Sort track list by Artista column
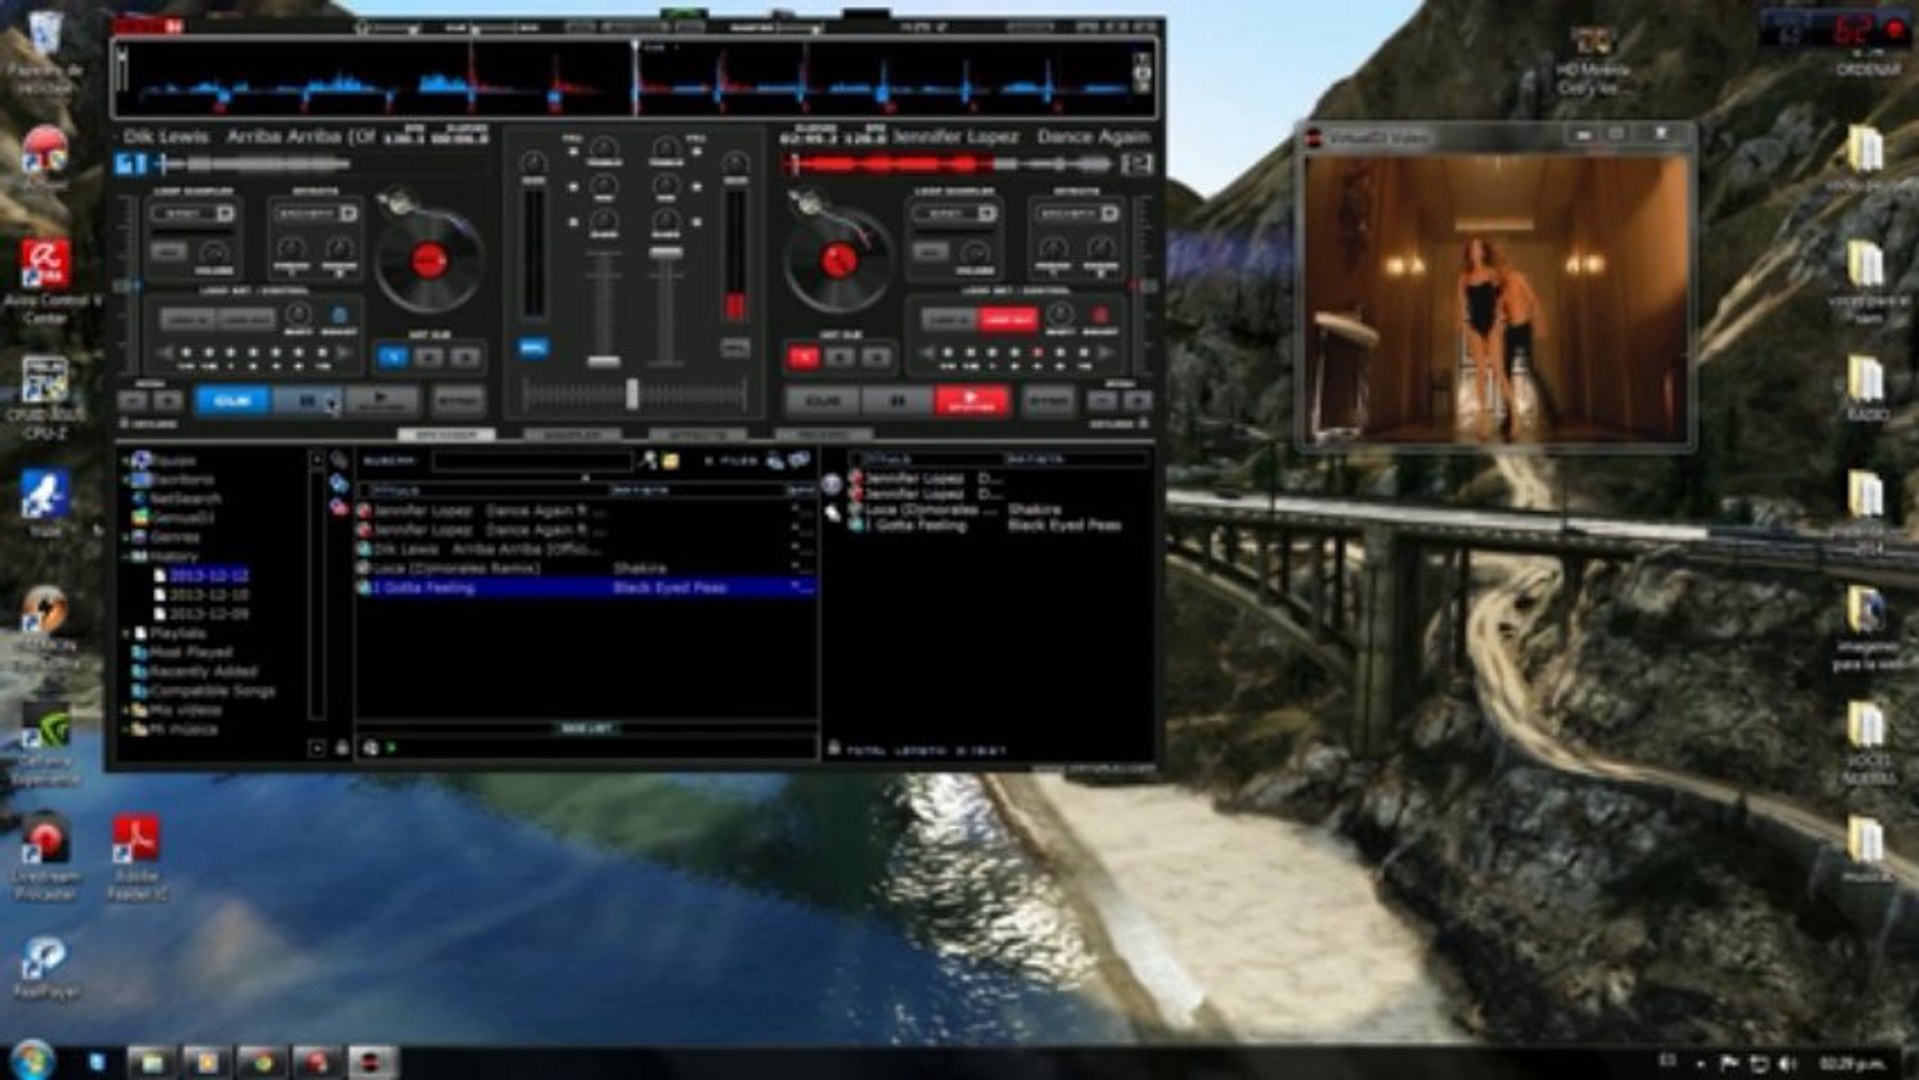 coord(697,490)
